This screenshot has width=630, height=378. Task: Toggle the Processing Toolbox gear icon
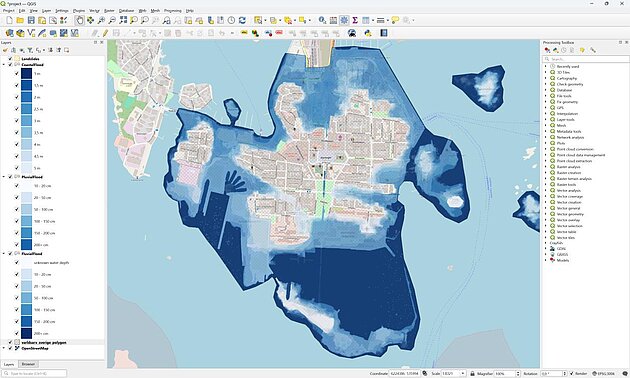click(x=344, y=20)
